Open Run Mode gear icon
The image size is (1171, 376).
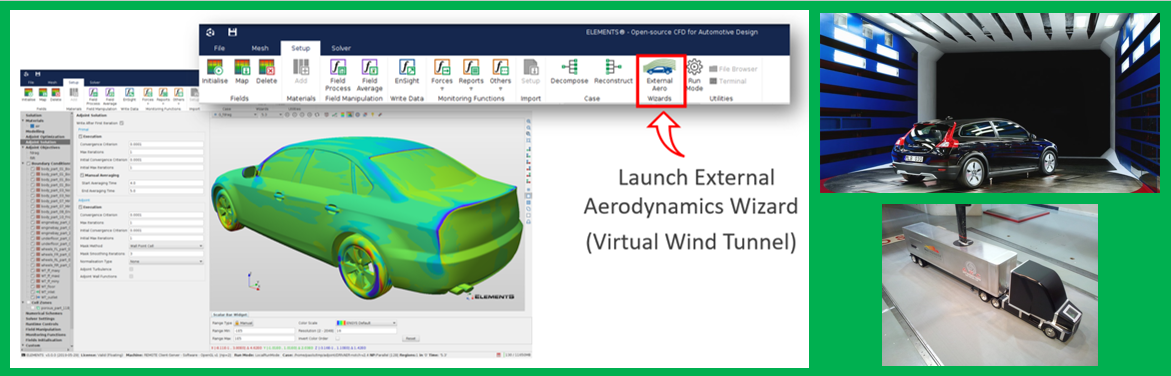click(695, 74)
